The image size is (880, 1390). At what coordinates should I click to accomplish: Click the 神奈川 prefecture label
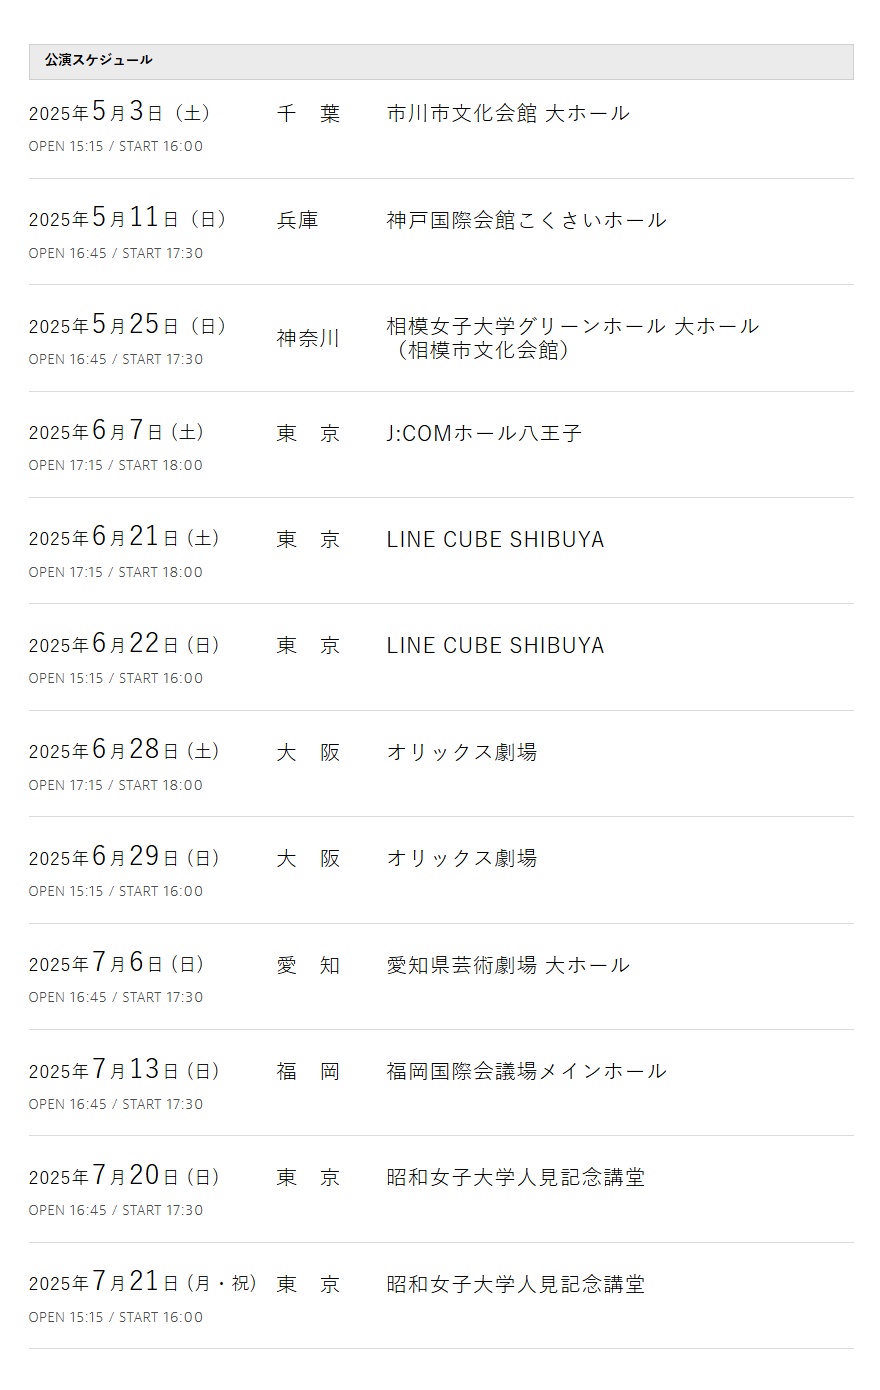[x=308, y=339]
